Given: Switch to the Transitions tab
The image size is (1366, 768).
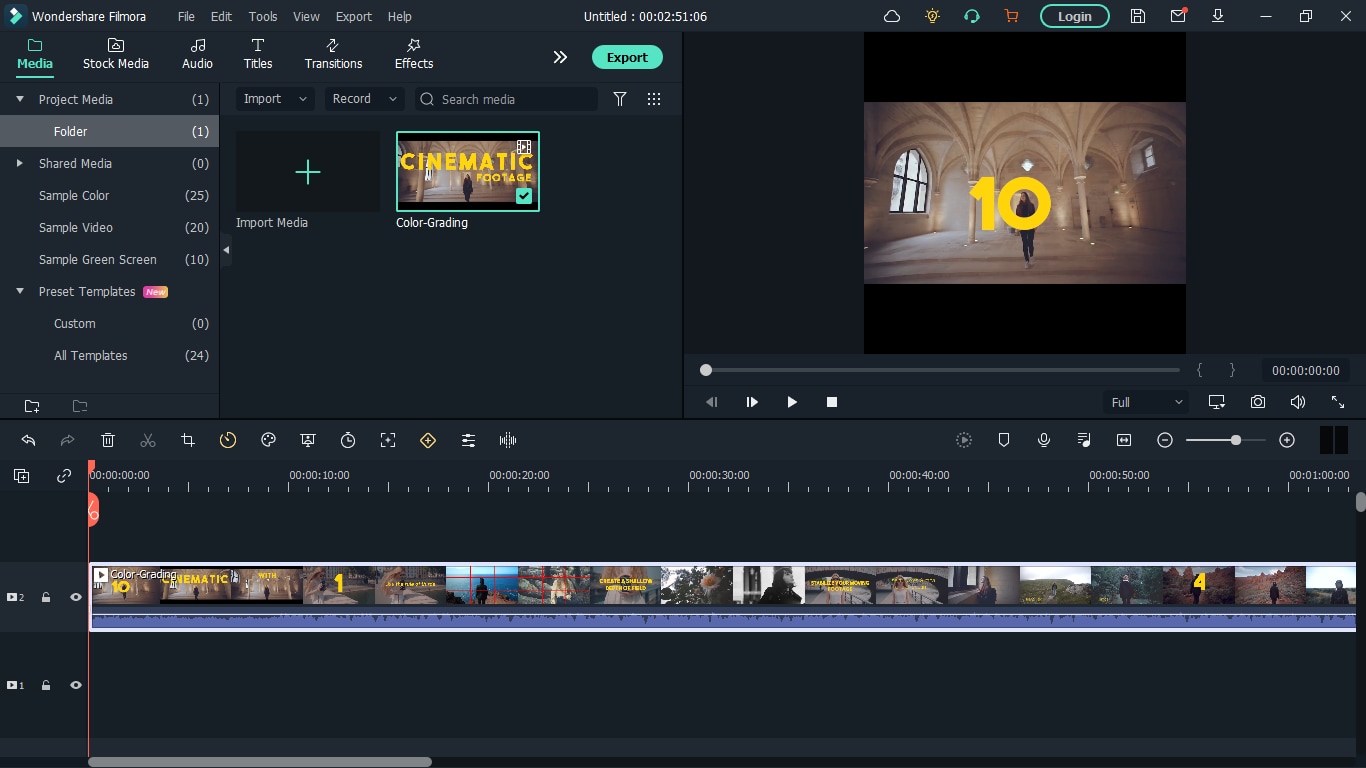Looking at the screenshot, I should [x=333, y=54].
